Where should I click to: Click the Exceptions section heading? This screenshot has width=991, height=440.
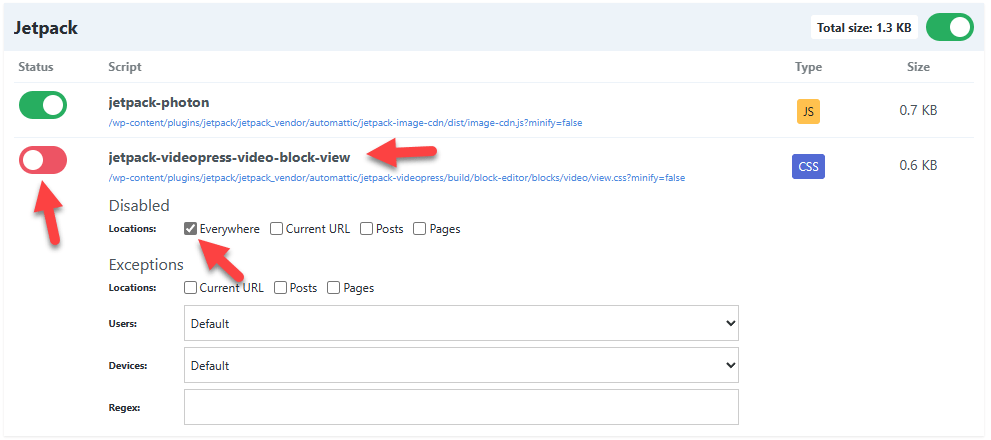146,264
